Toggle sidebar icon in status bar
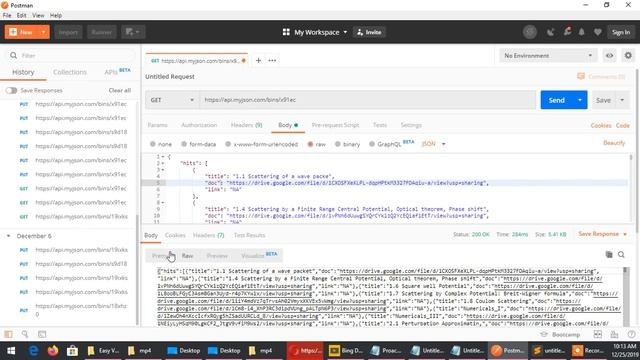Viewport: 640px width, 360px height. click(x=8, y=334)
